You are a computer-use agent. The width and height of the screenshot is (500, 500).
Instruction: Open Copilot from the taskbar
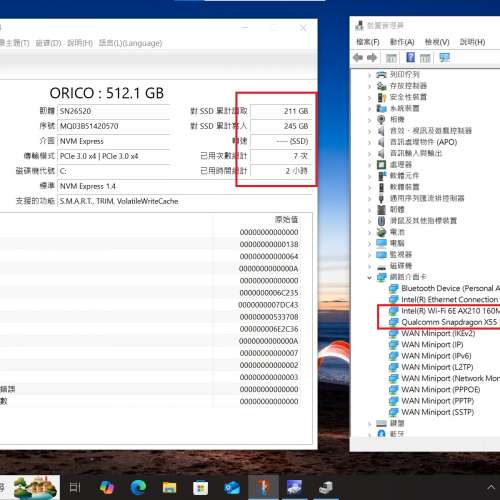click(107, 487)
